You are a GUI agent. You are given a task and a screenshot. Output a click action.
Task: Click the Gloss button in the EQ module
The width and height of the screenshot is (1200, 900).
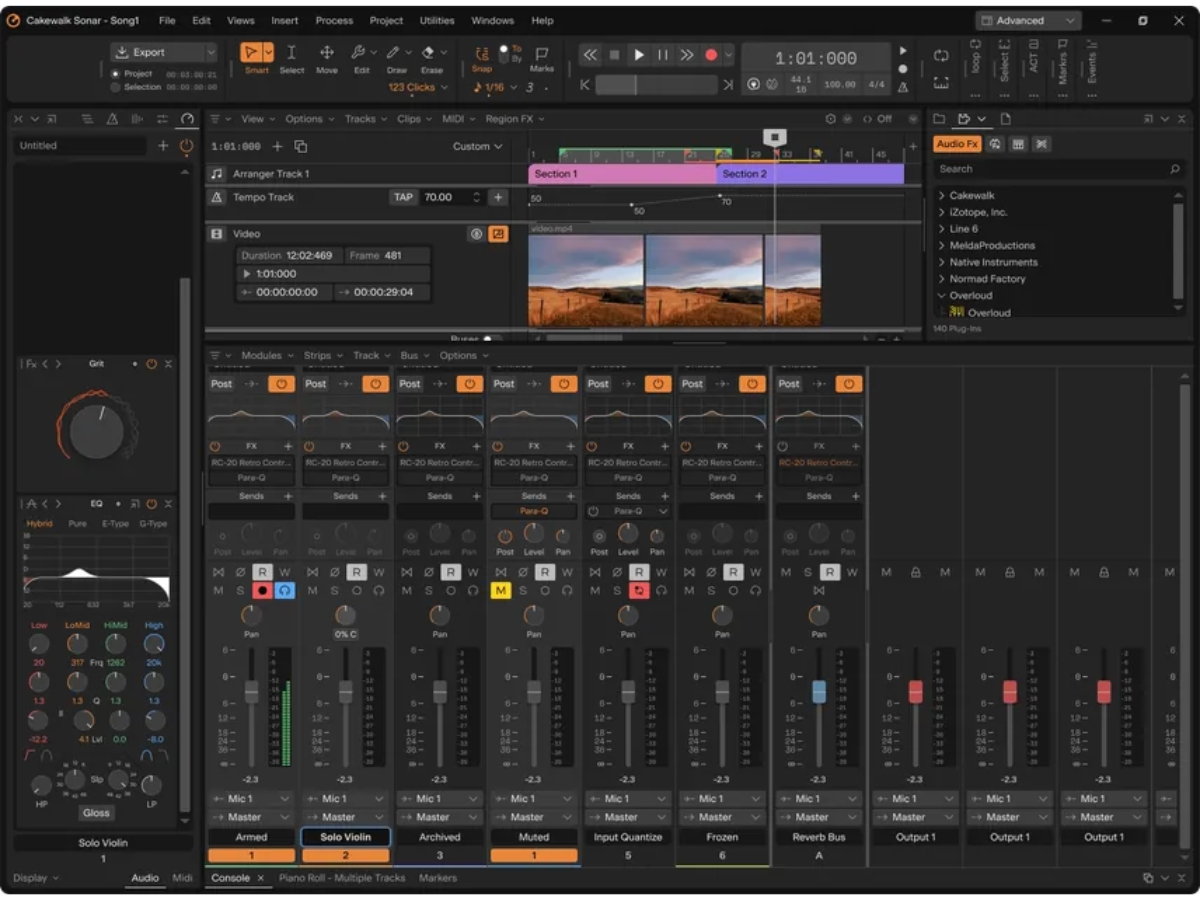96,813
